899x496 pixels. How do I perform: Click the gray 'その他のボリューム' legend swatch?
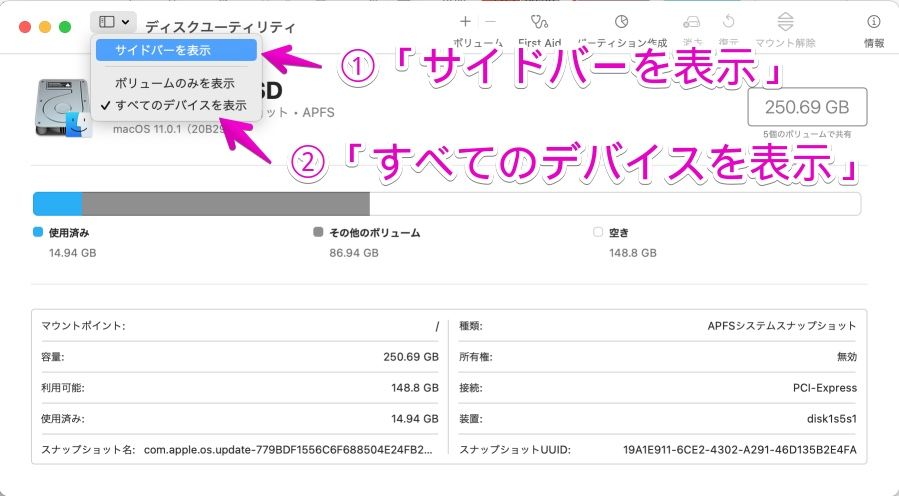point(318,232)
